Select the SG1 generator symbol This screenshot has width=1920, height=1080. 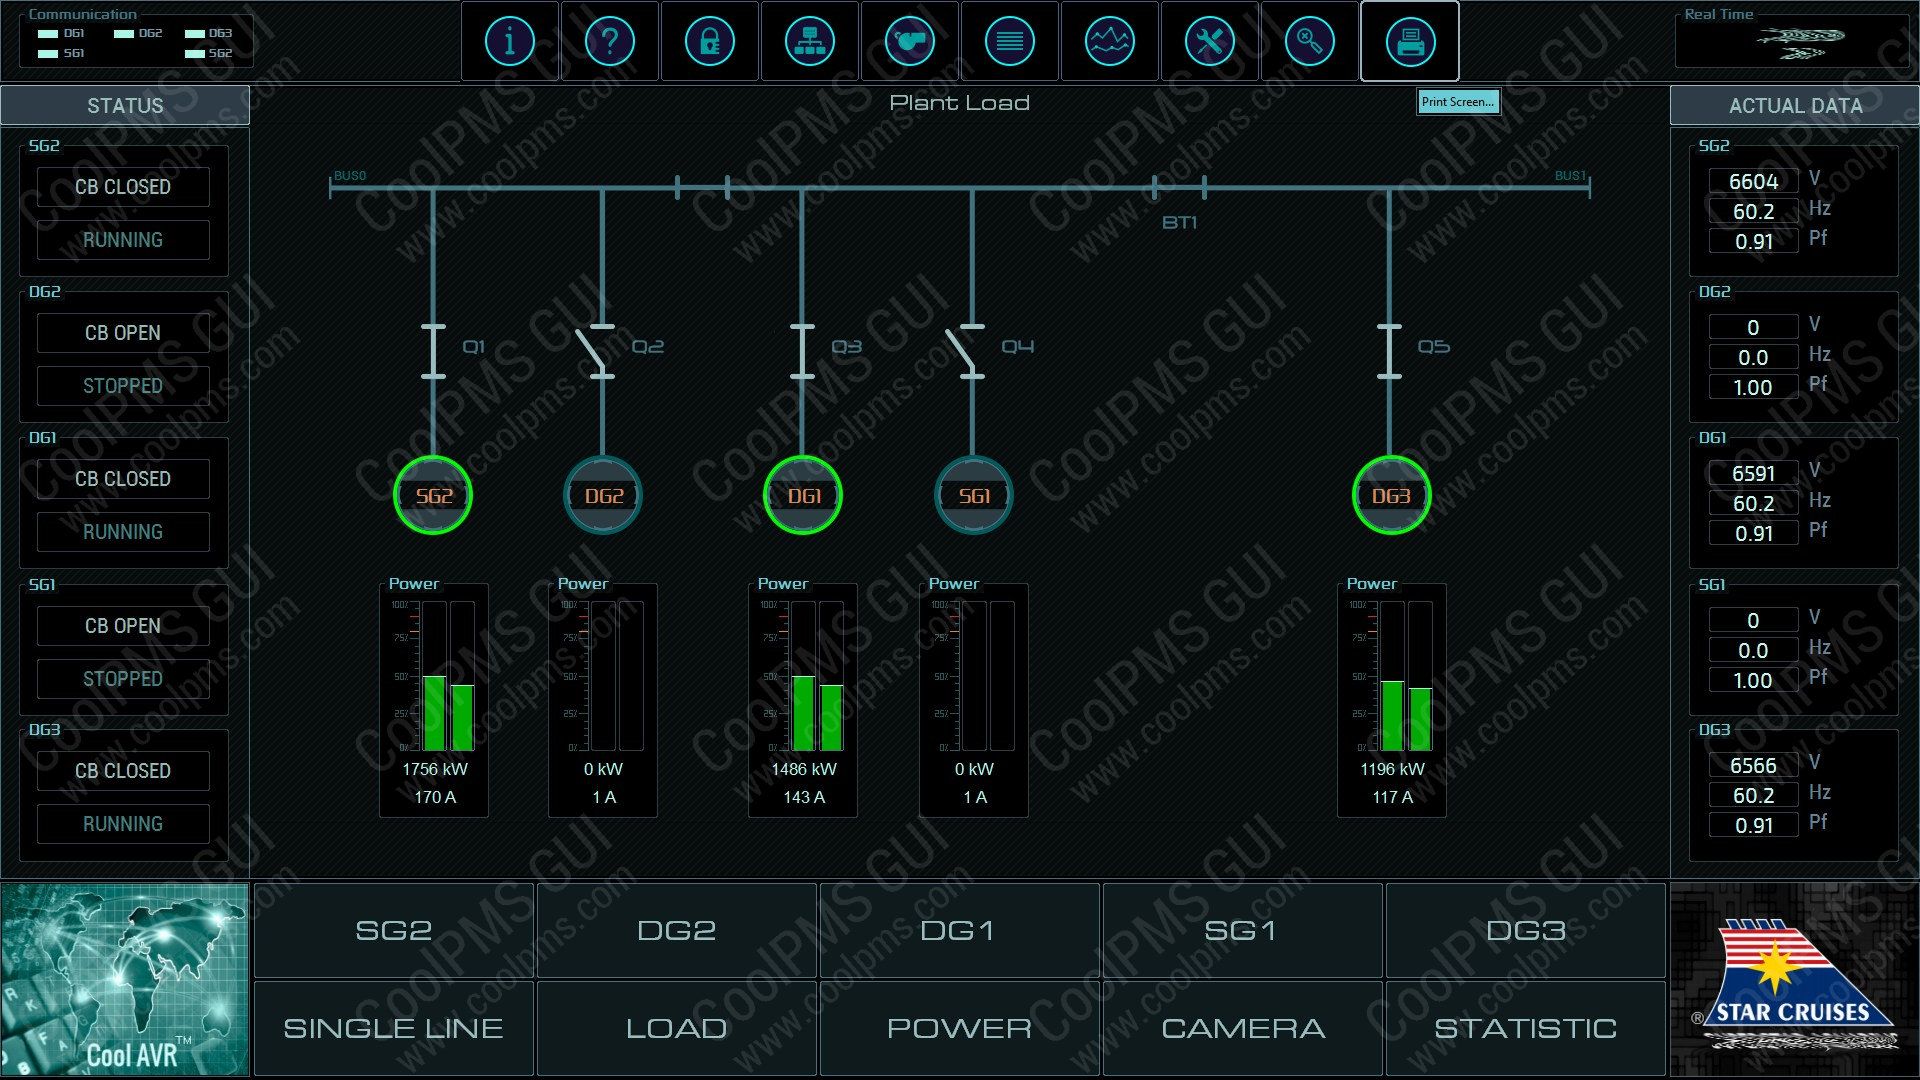(973, 495)
